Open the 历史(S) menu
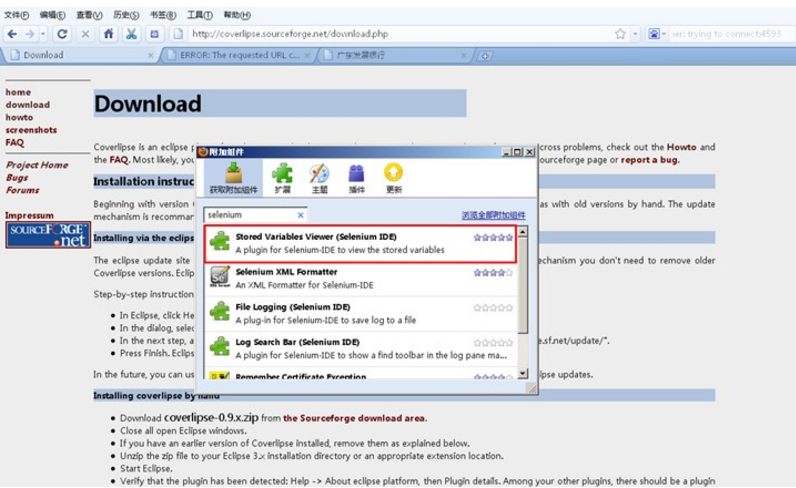This screenshot has width=796, height=488. (126, 15)
